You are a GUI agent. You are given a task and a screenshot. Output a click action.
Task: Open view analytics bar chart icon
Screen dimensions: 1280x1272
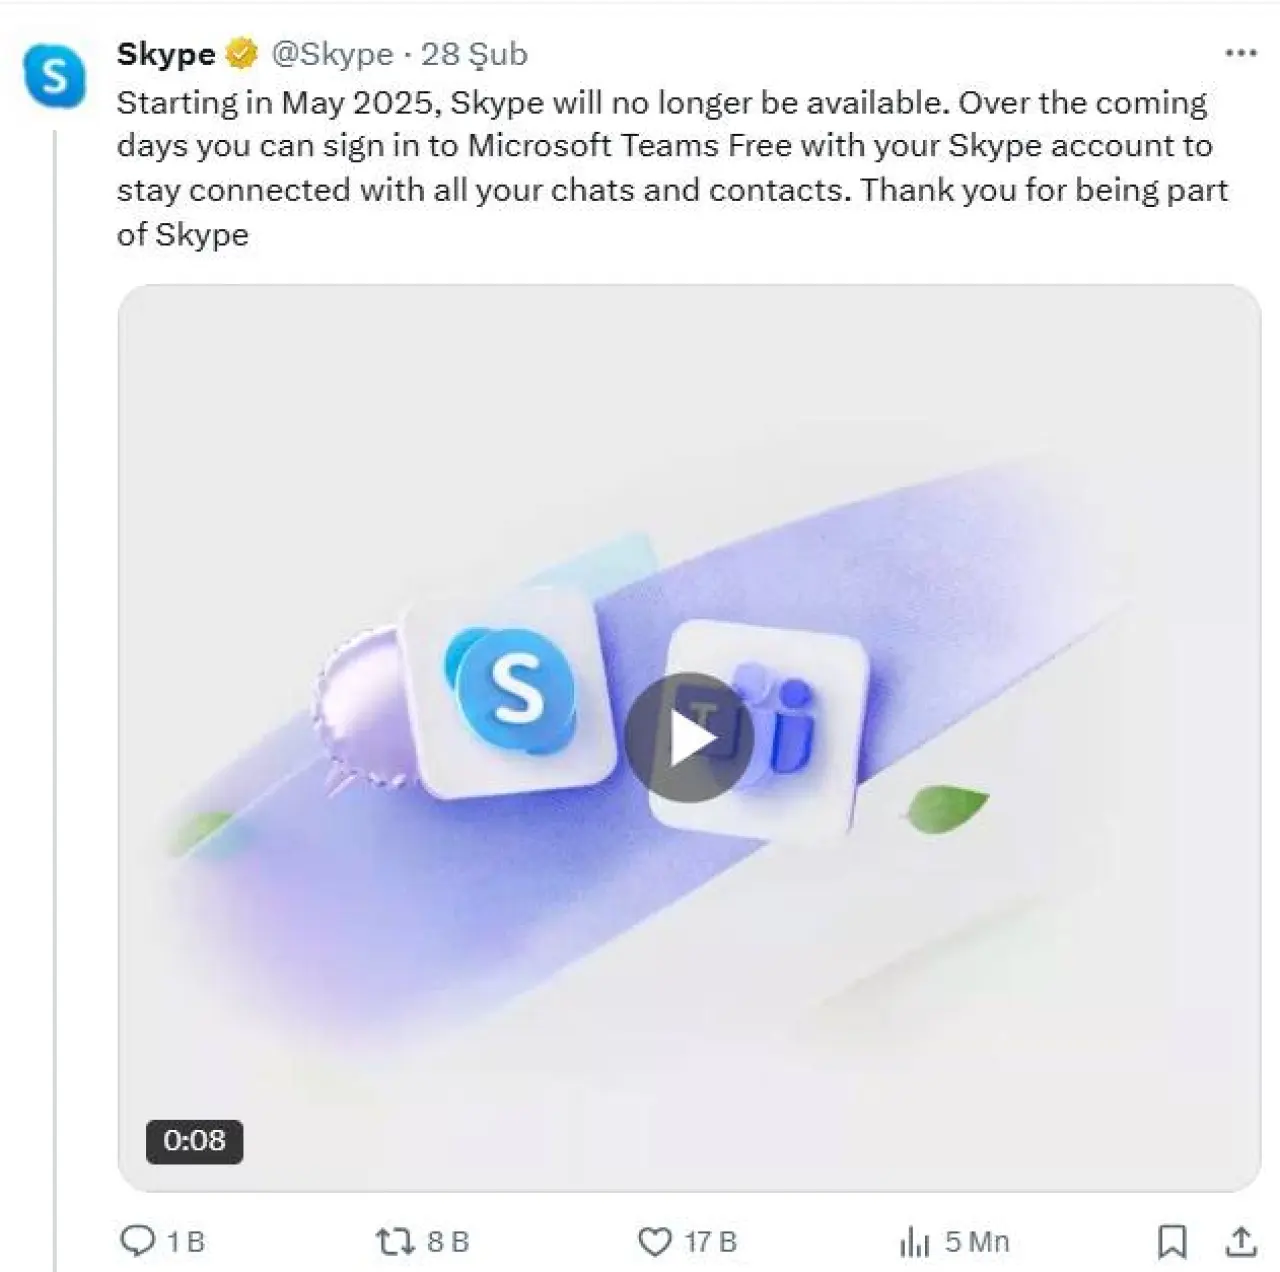pos(914,1241)
